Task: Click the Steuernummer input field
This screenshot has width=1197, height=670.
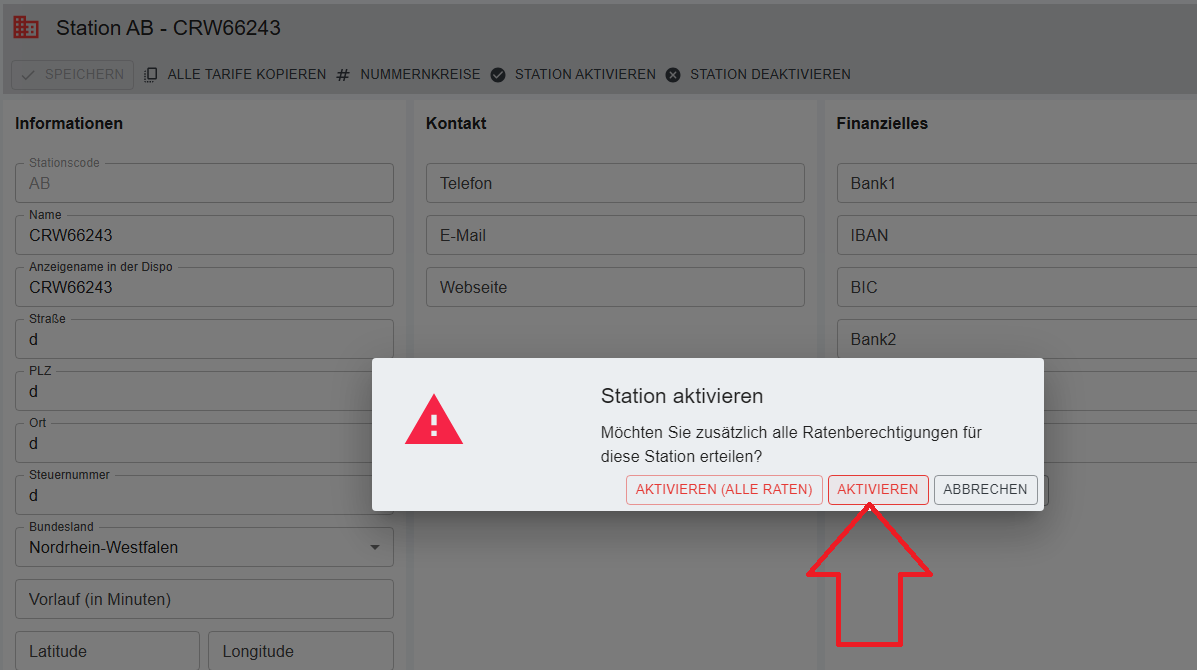Action: click(x=194, y=494)
